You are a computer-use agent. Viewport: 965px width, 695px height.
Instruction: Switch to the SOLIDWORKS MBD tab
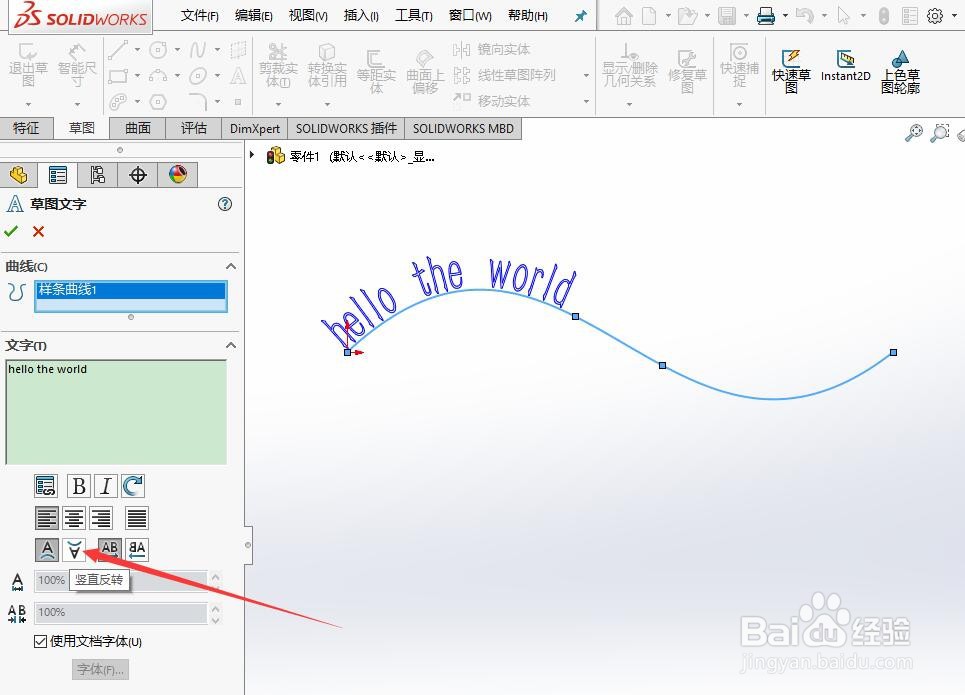pyautogui.click(x=463, y=128)
